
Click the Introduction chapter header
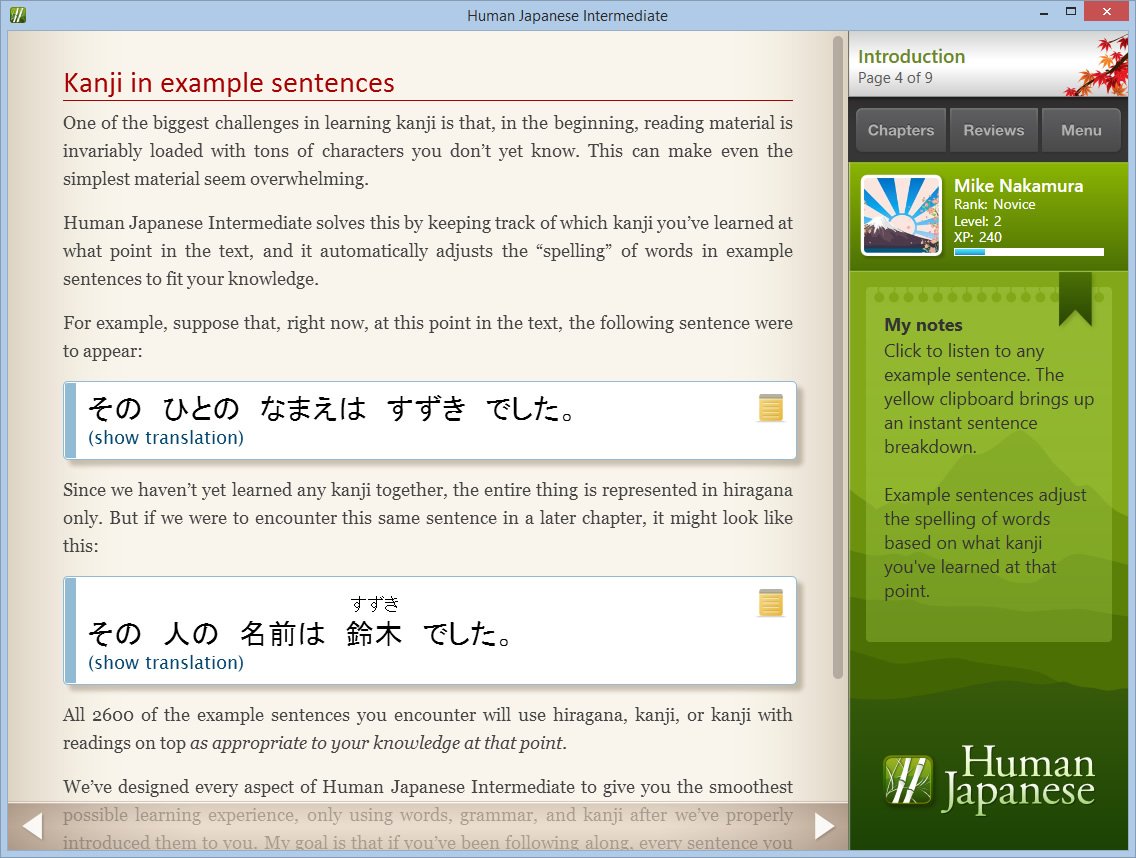point(912,58)
